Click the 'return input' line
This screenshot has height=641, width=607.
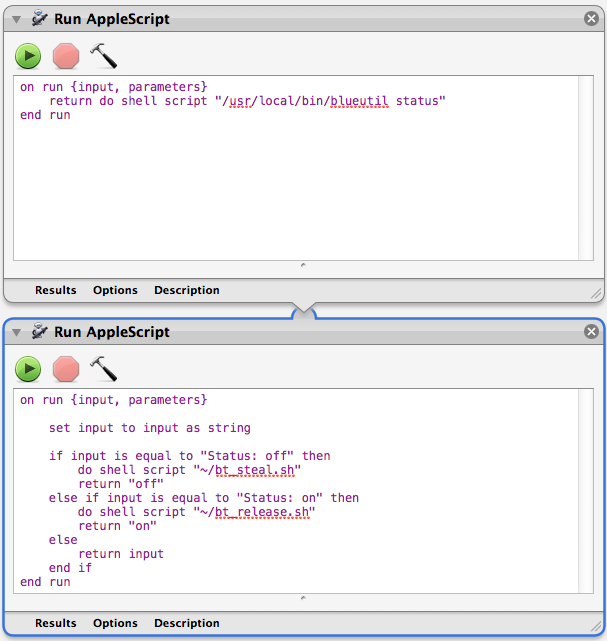[121, 554]
